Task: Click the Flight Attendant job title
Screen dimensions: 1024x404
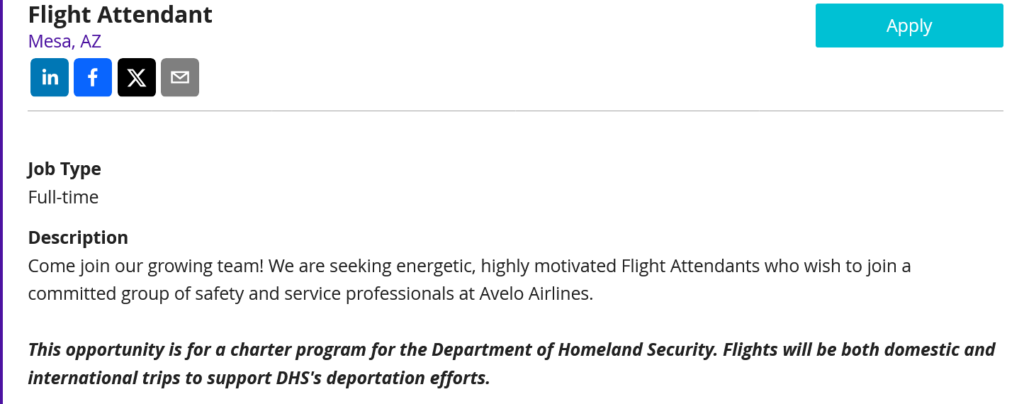Action: pyautogui.click(x=120, y=14)
